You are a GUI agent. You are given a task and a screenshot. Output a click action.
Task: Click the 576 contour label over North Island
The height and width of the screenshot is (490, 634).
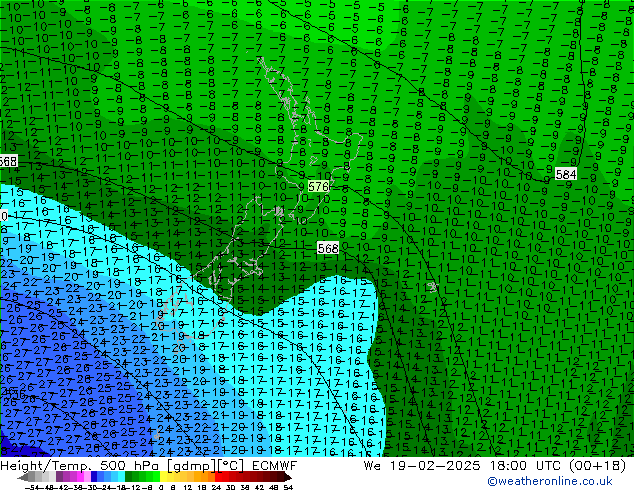click(319, 186)
